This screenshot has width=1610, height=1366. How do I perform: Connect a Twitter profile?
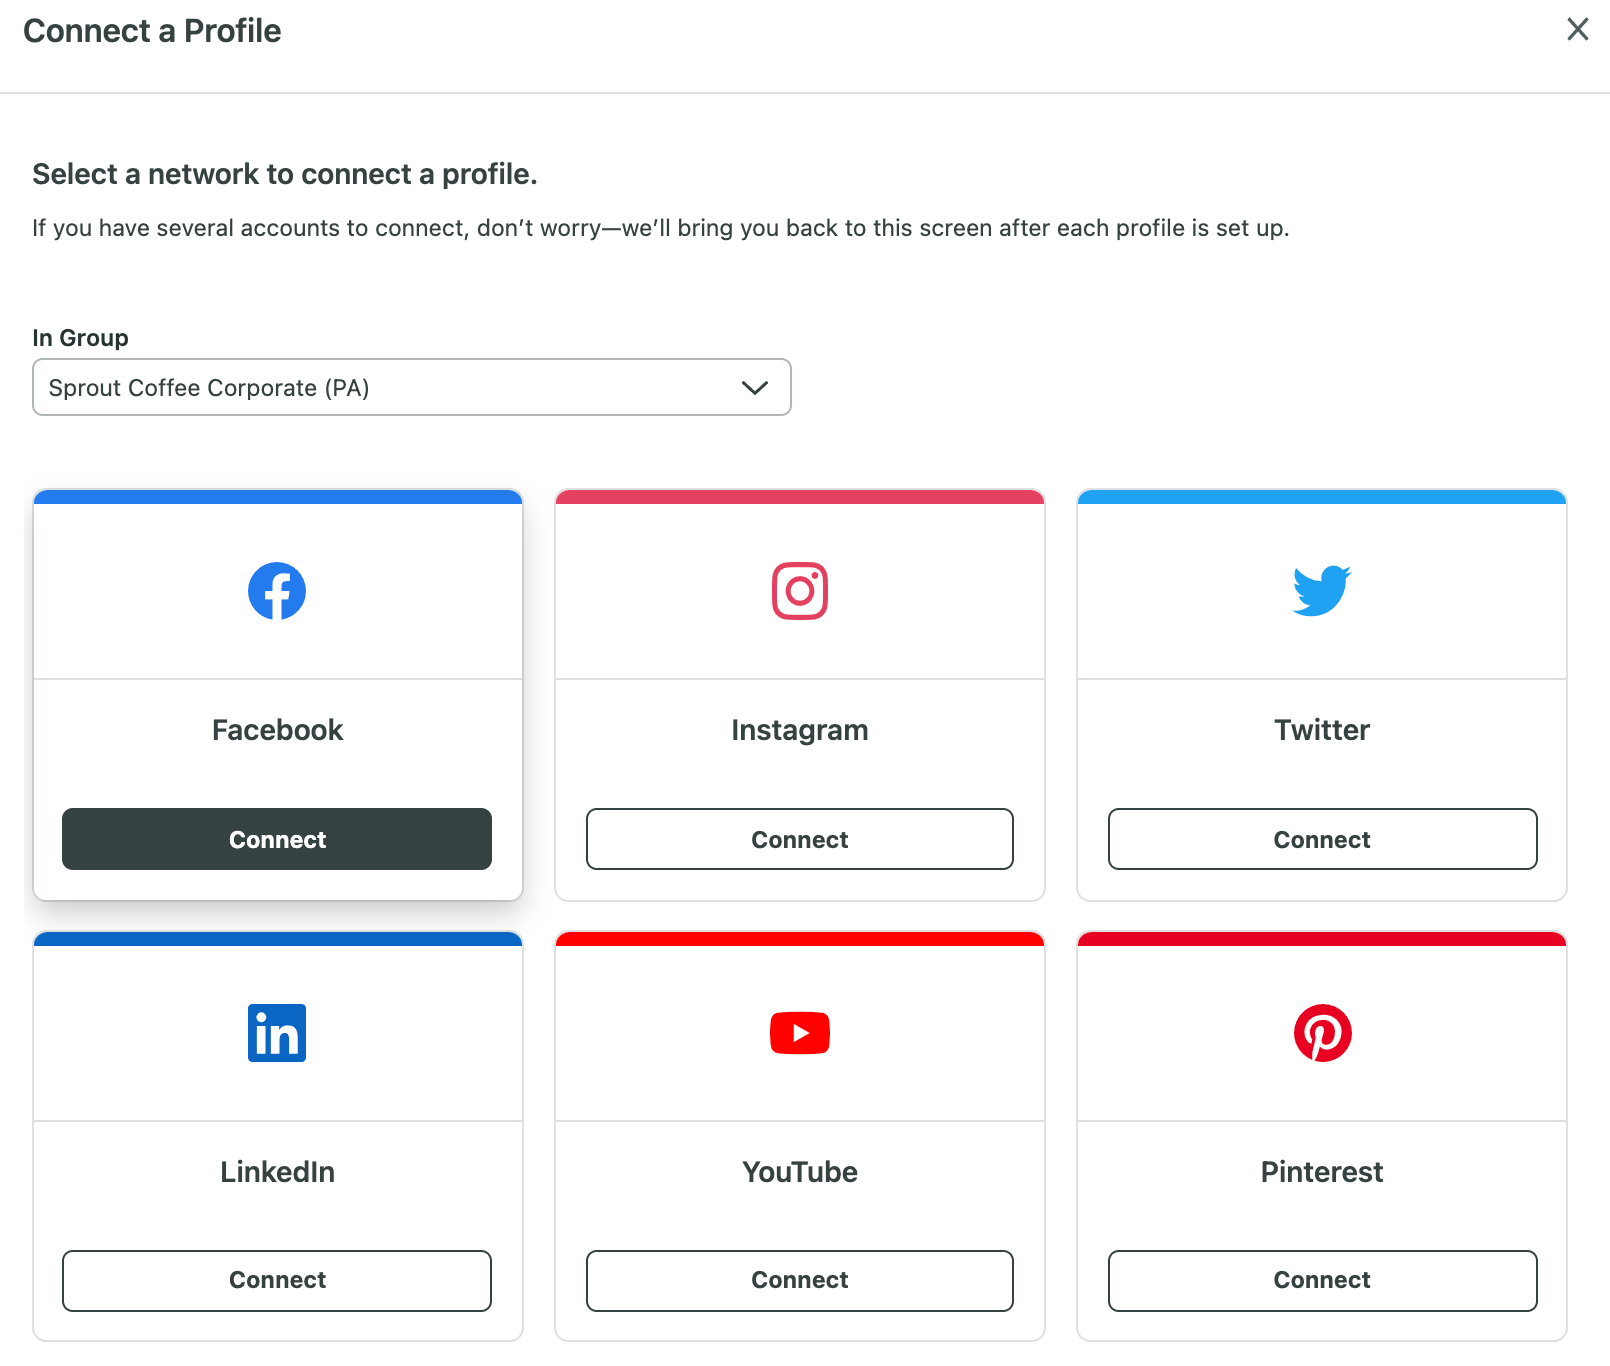(1322, 839)
